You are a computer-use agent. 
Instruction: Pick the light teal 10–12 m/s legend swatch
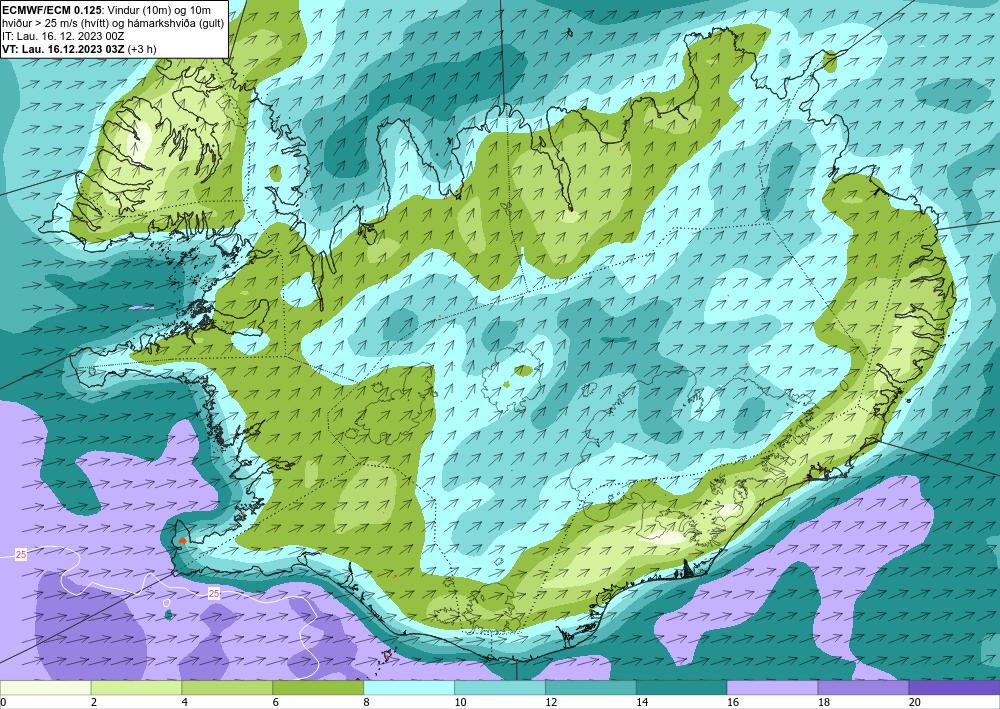500,688
